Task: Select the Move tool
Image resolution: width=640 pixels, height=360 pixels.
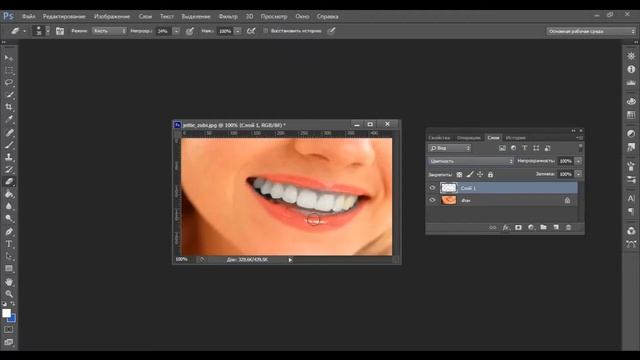Action: click(9, 58)
